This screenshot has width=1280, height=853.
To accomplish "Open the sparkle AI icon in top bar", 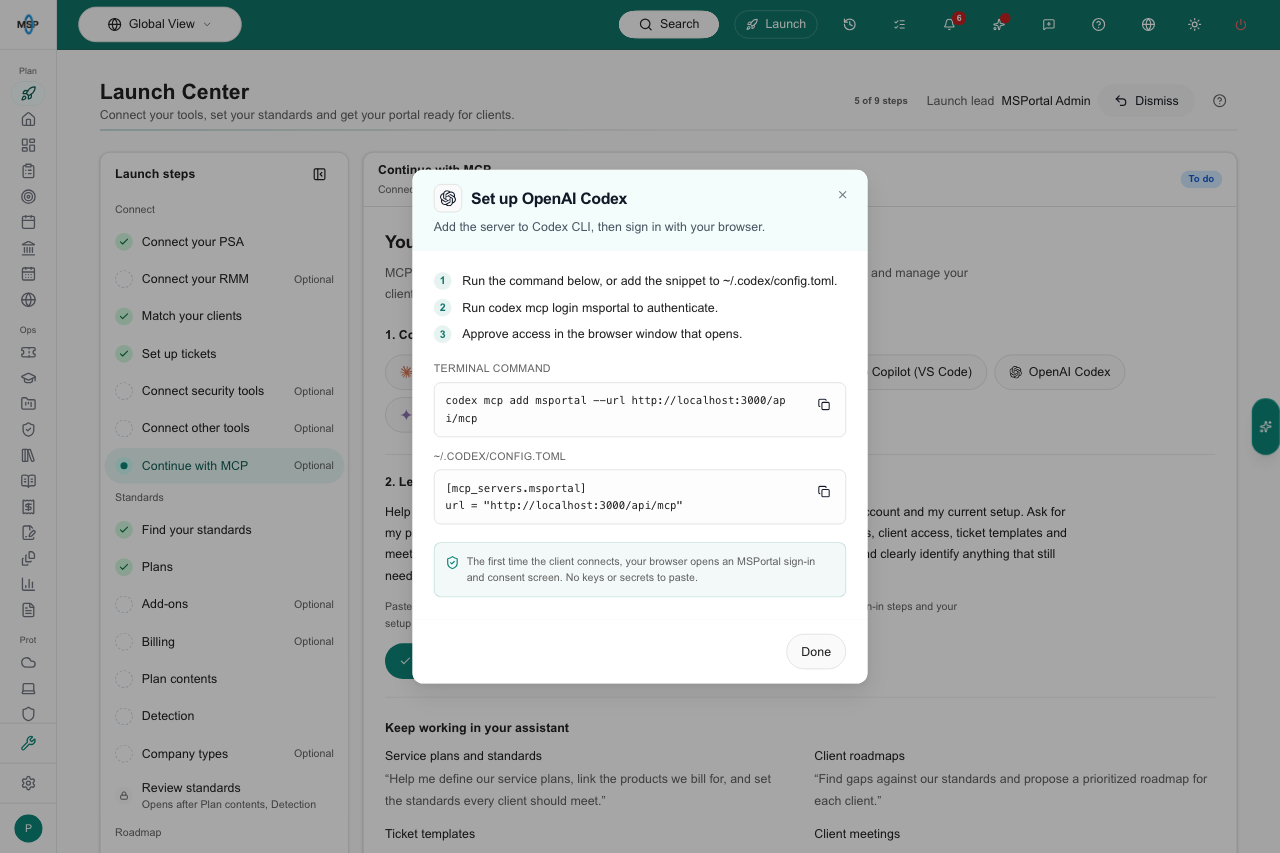I will [x=999, y=24].
